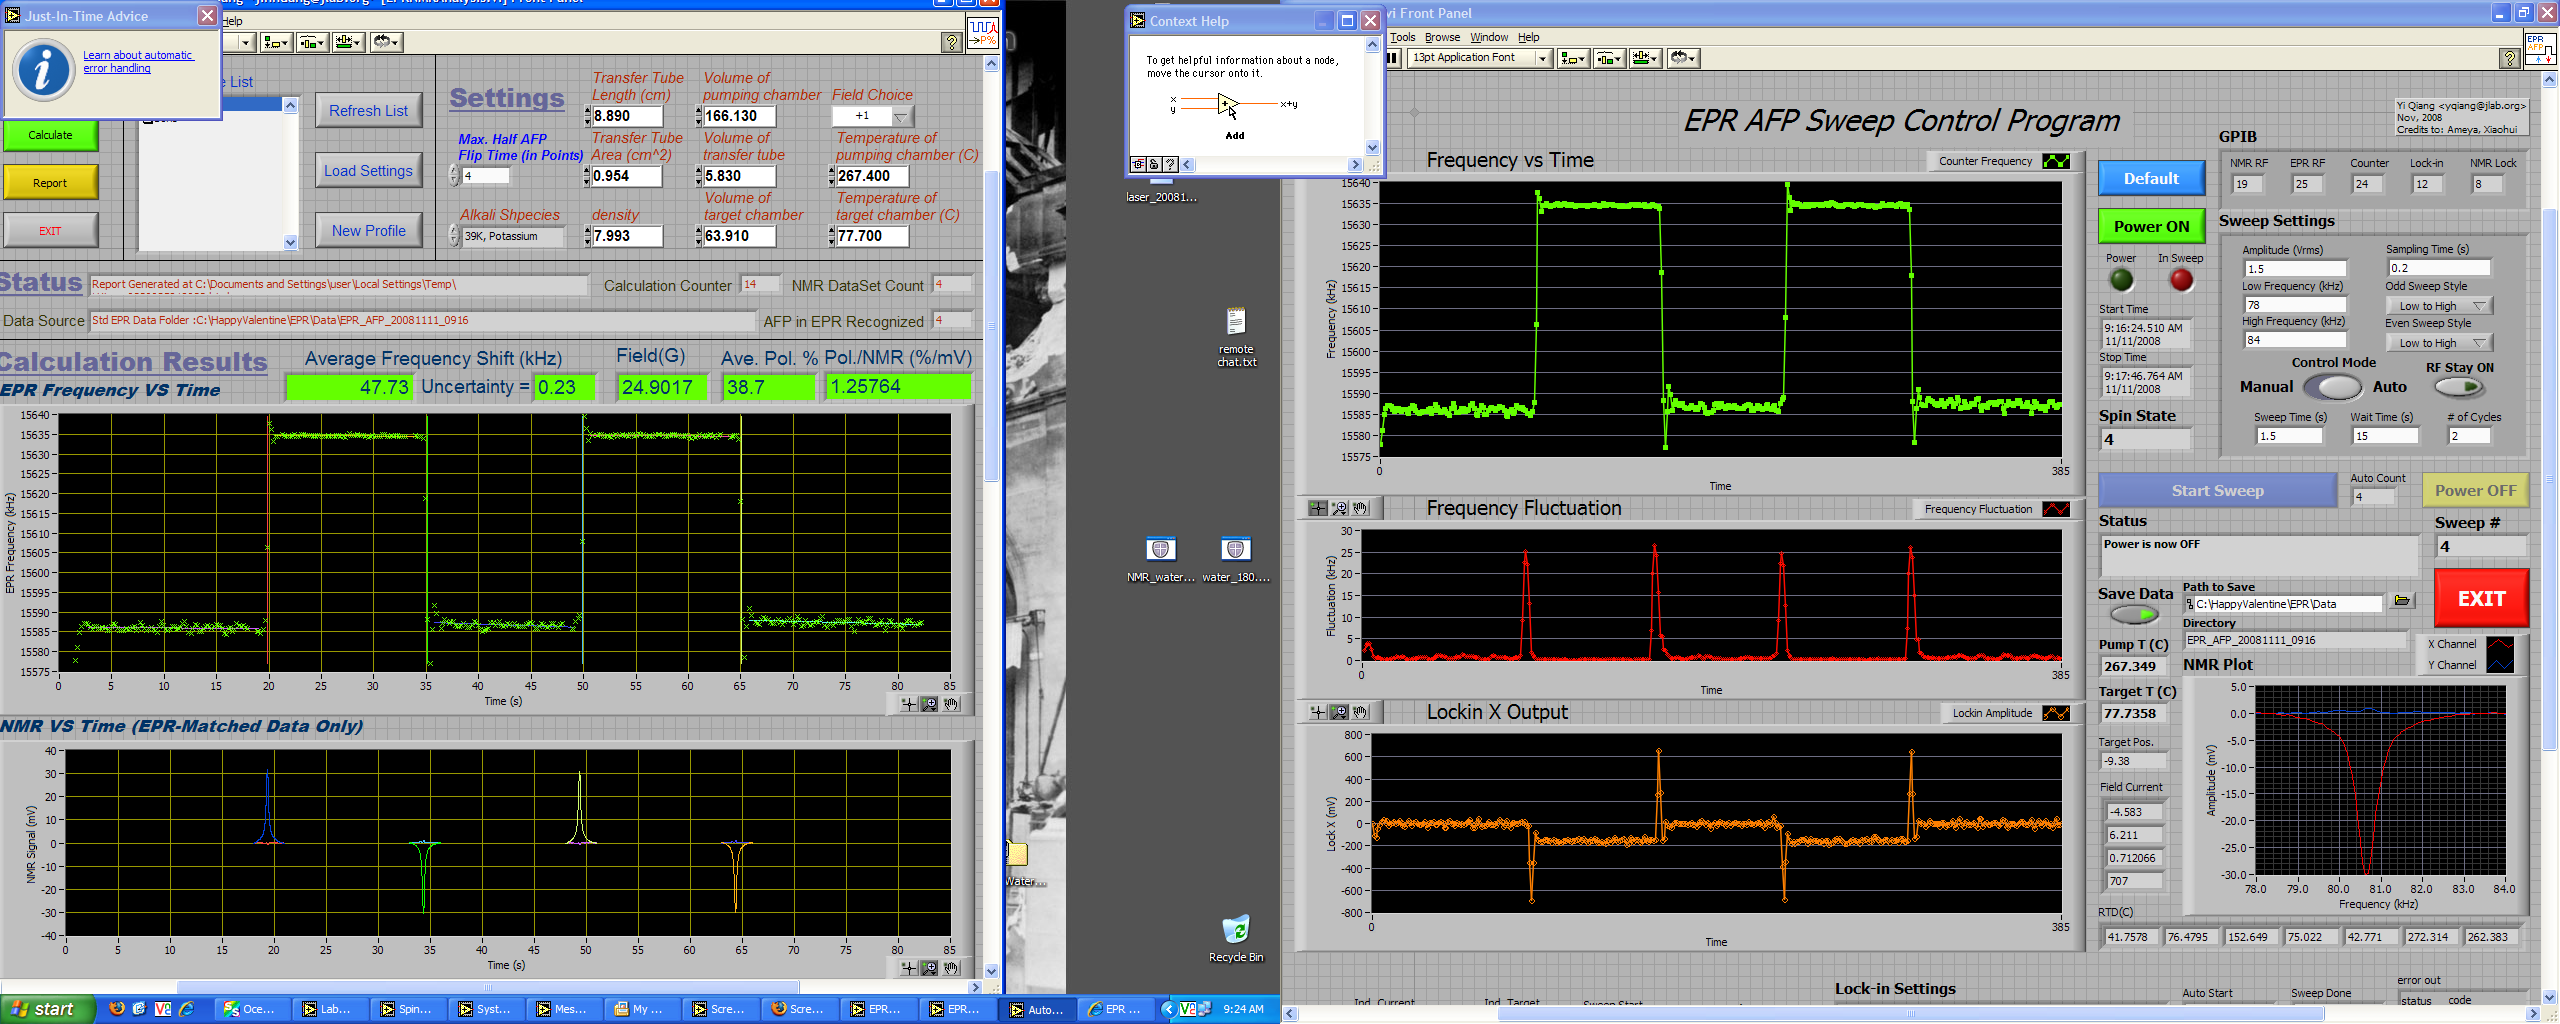Open Resize Objects menu in Sweep window toolbar
The image size is (2560, 1024).
point(1645,58)
